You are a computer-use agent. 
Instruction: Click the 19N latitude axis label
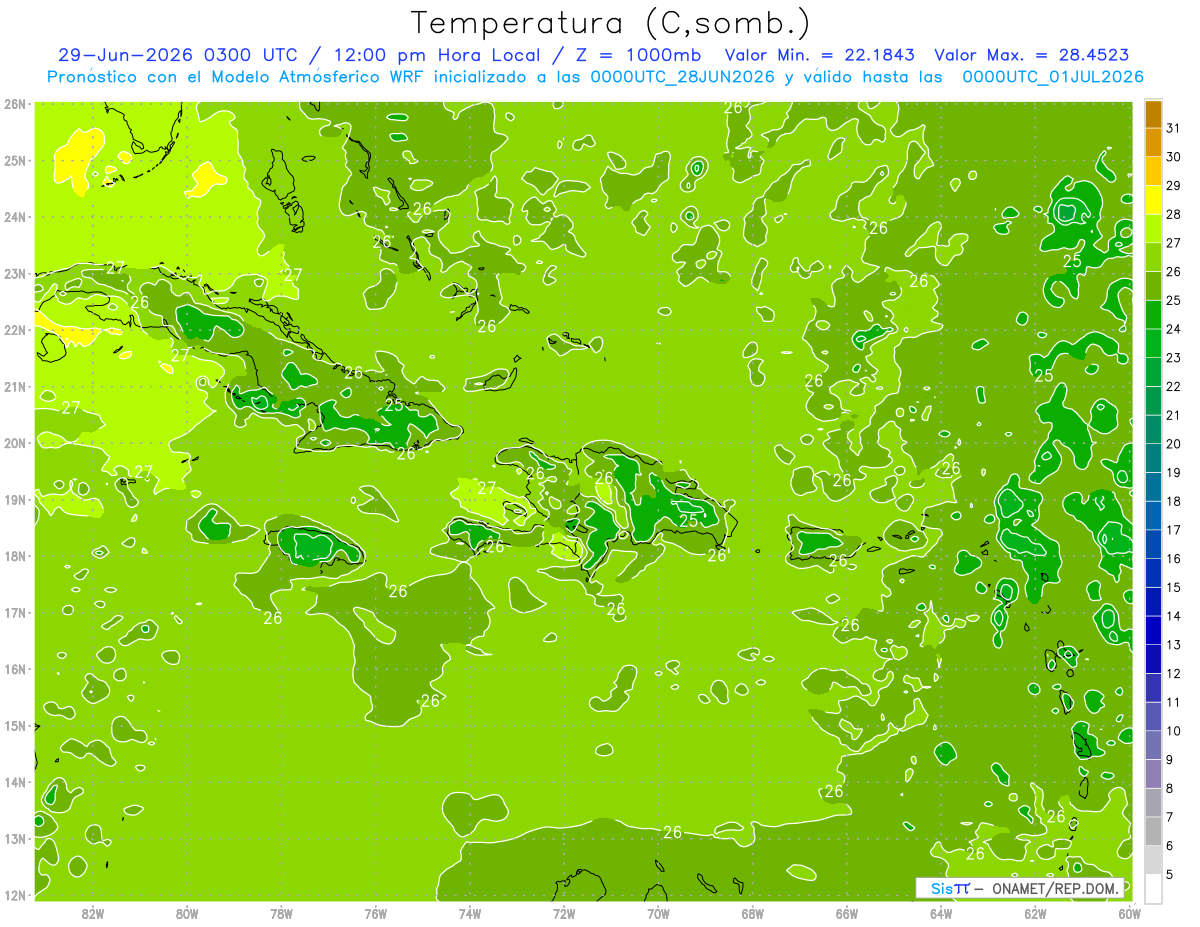tap(14, 499)
